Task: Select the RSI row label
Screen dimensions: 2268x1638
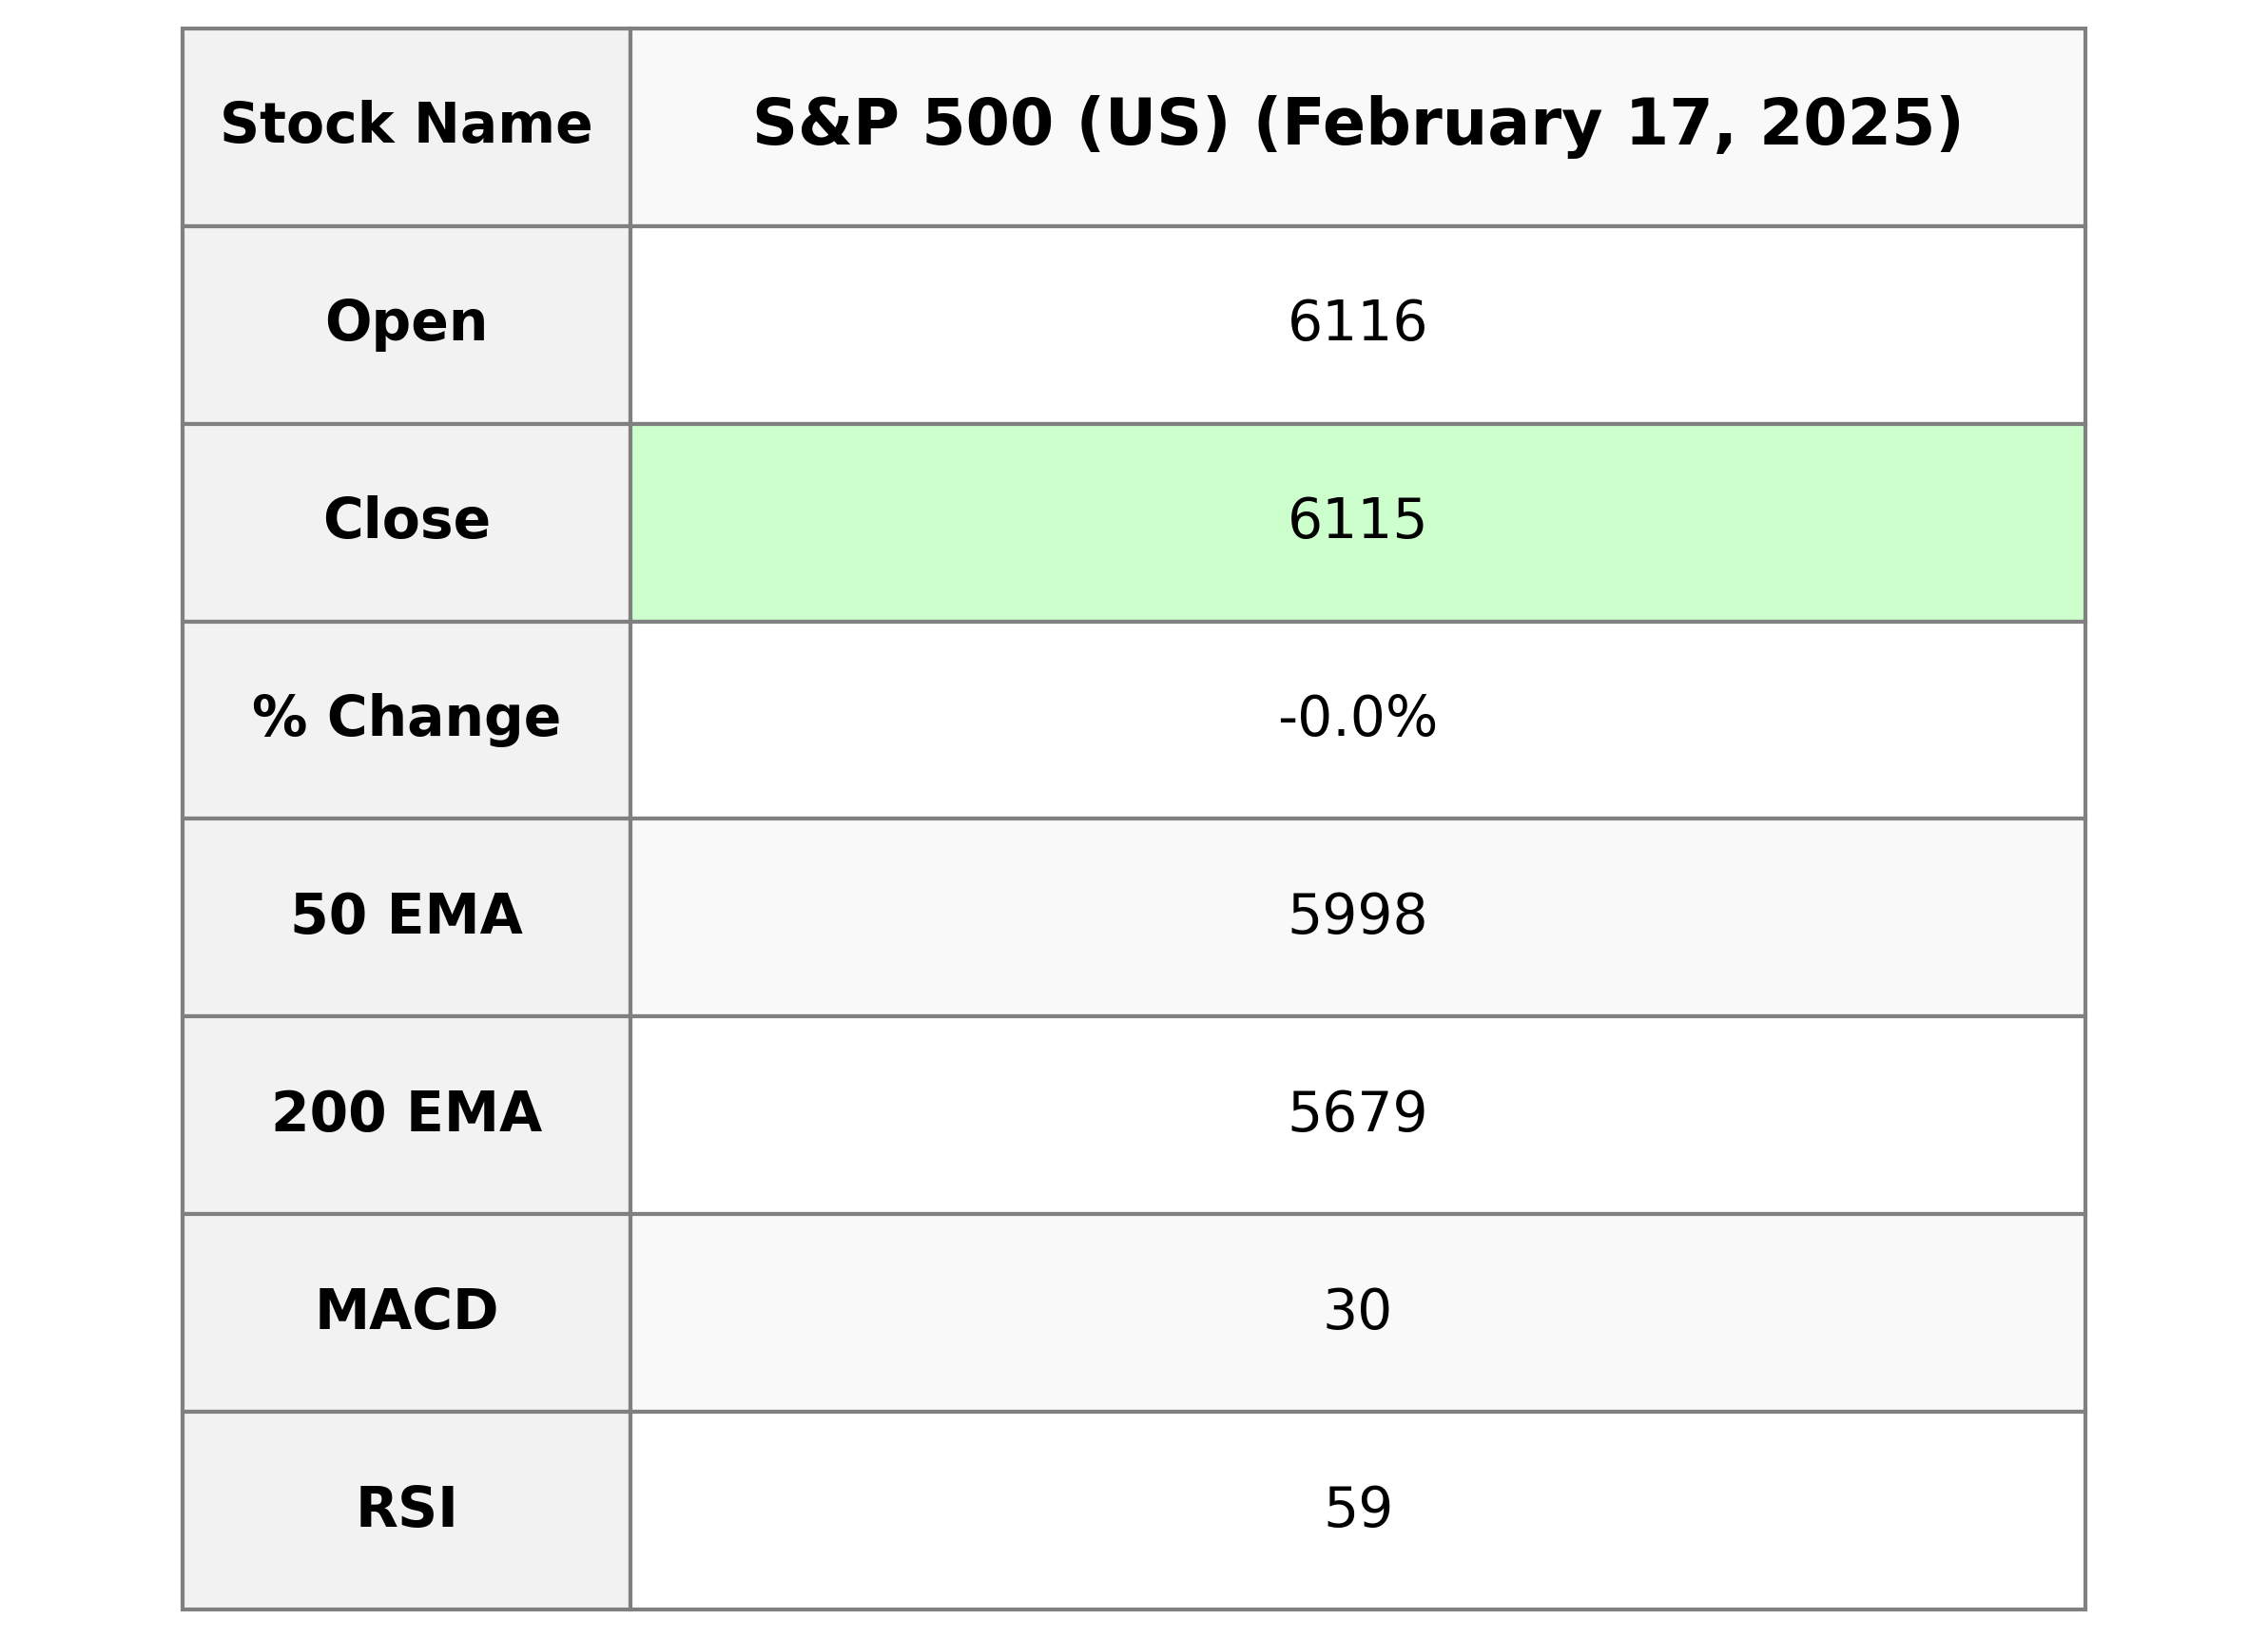Action: point(406,1508)
